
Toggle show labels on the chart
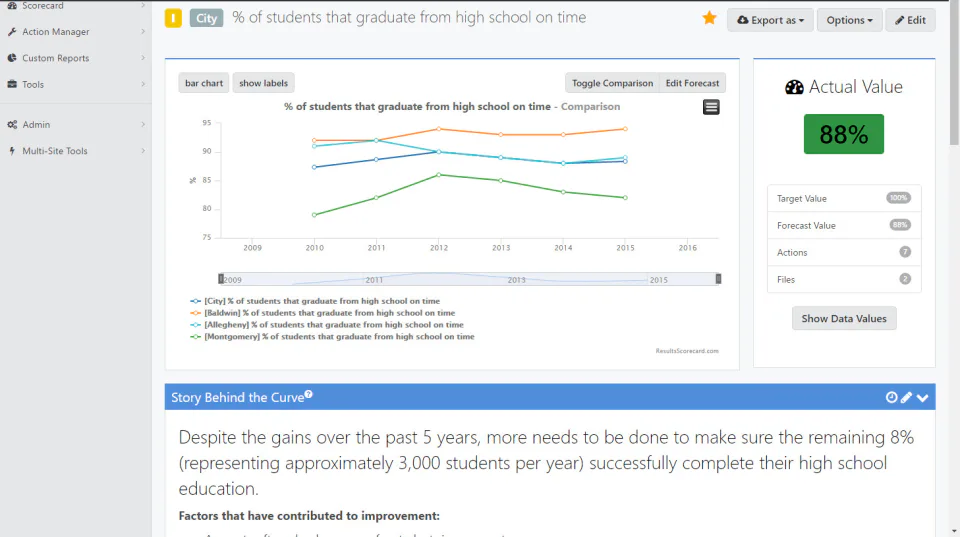pyautogui.click(x=263, y=83)
